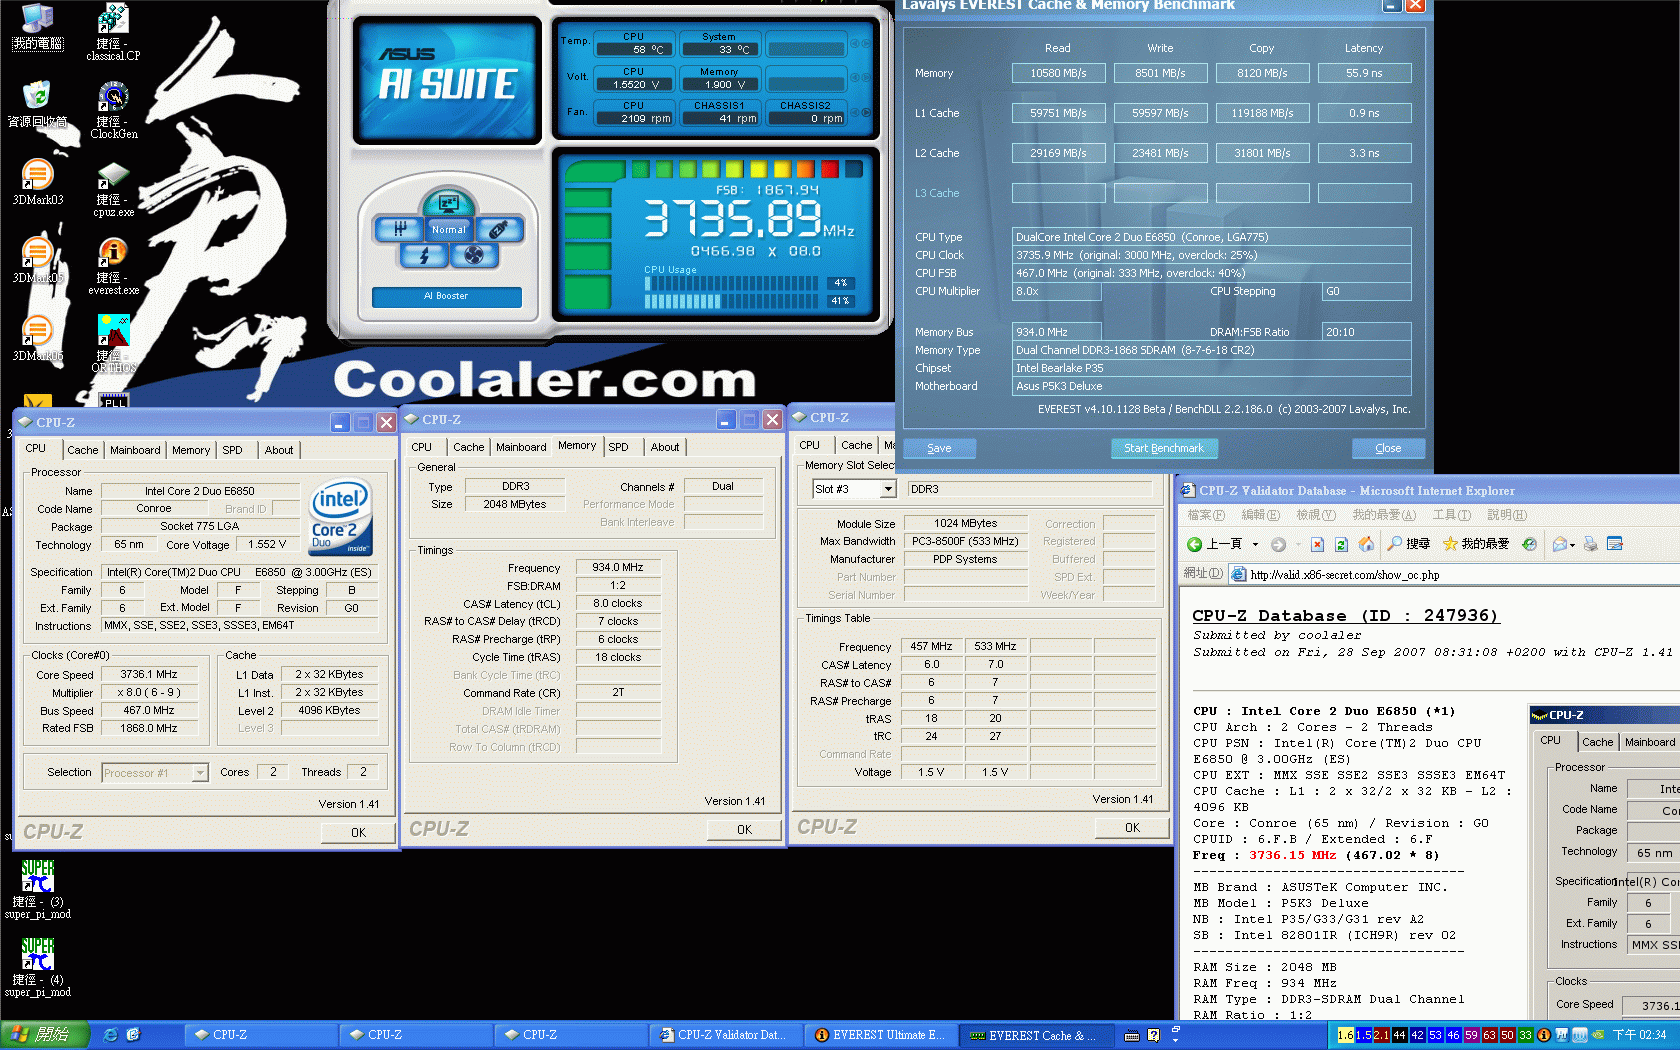This screenshot has width=1680, height=1050.
Task: Open My Computer desktop icon
Action: tap(38, 27)
